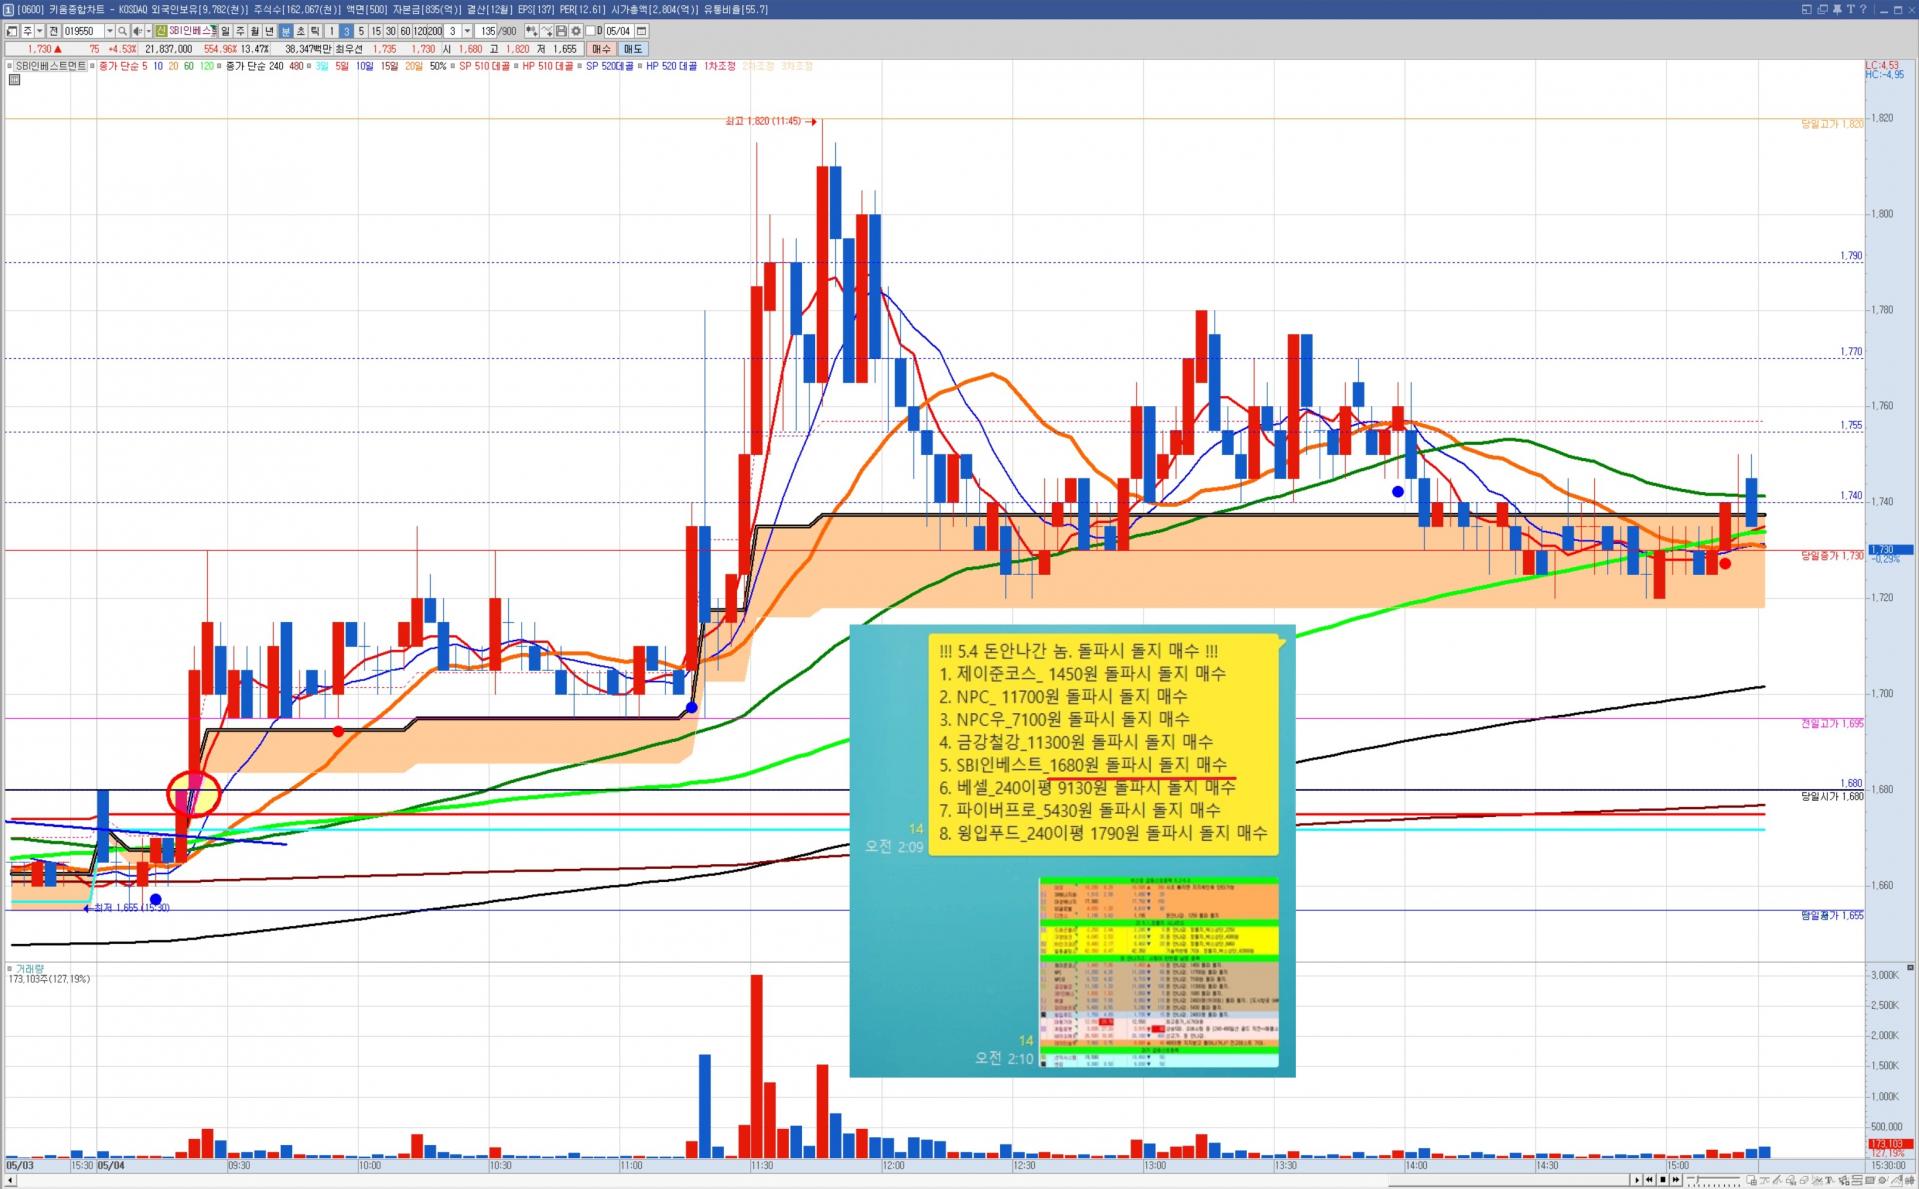
Task: Click the 거래량 volume panel label
Action: 30,968
